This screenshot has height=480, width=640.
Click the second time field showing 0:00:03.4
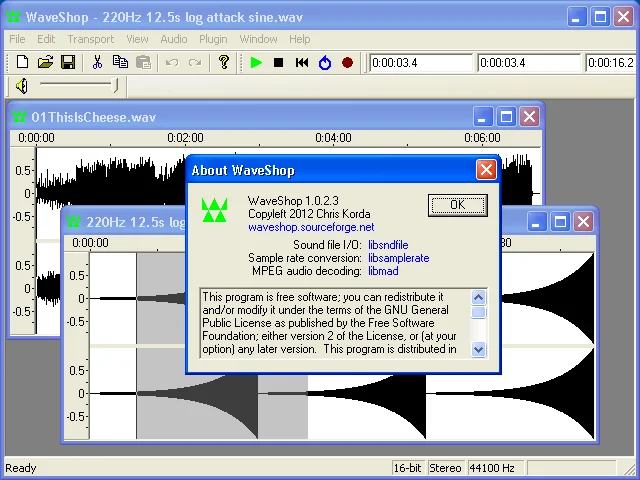pyautogui.click(x=529, y=63)
